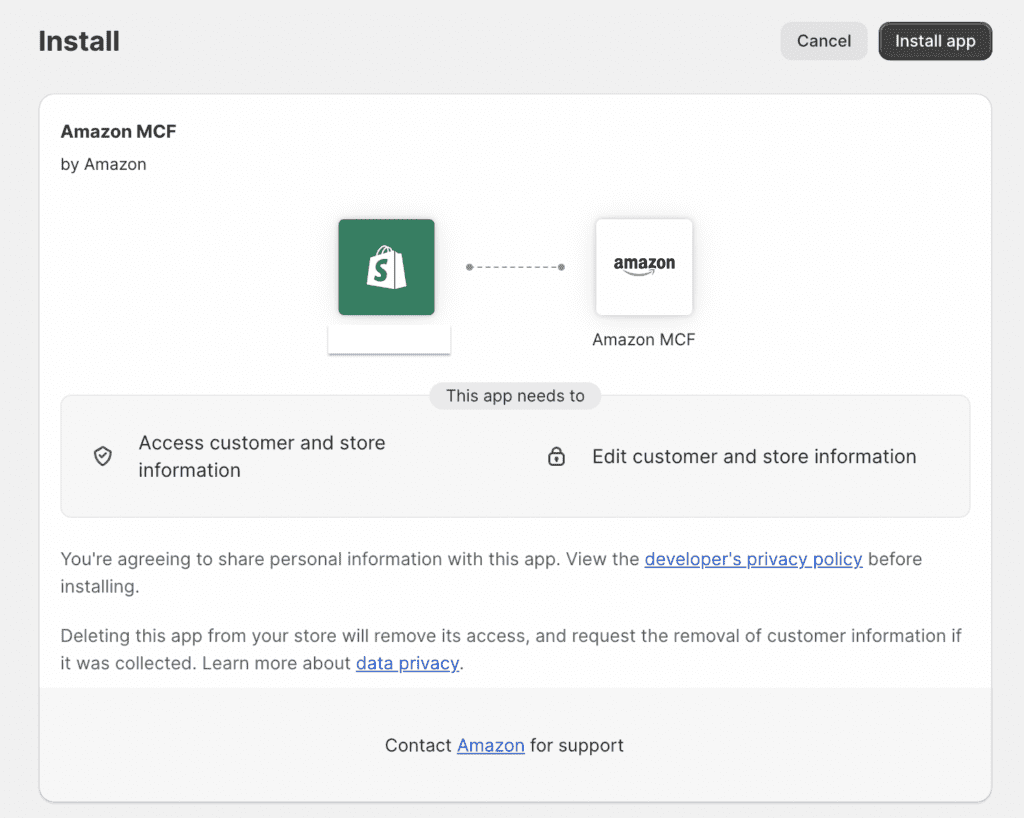
Task: Click the dashed connector between the two icons
Action: click(515, 267)
